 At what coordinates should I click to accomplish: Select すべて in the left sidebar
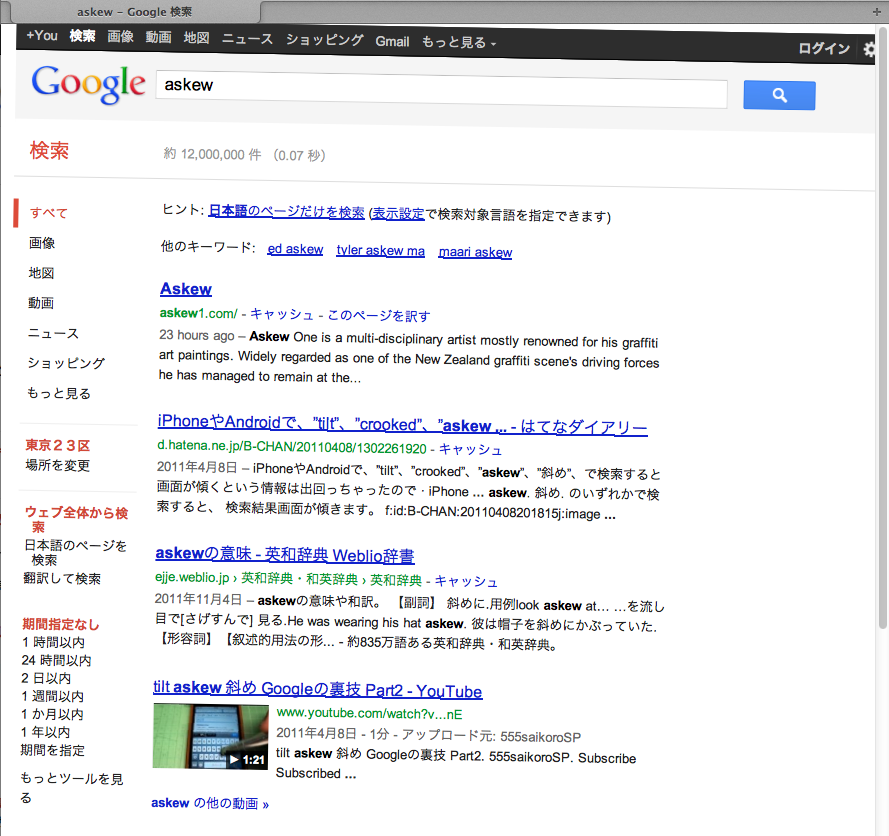(49, 213)
